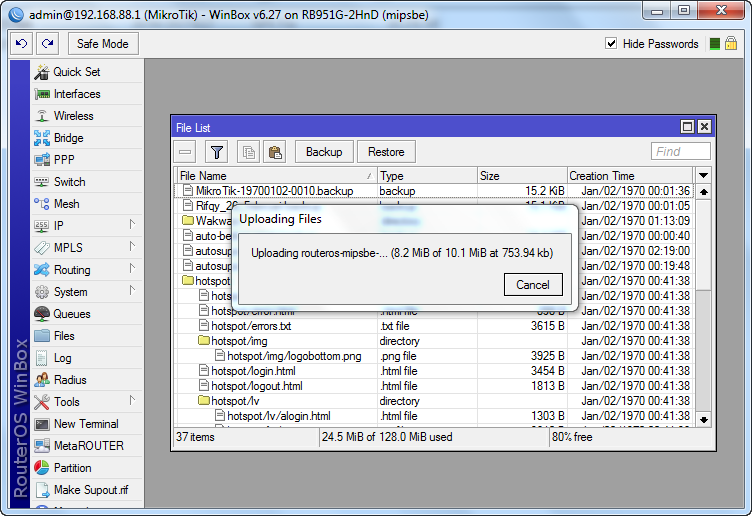Click the Routing icon in the sidebar

click(x=42, y=270)
